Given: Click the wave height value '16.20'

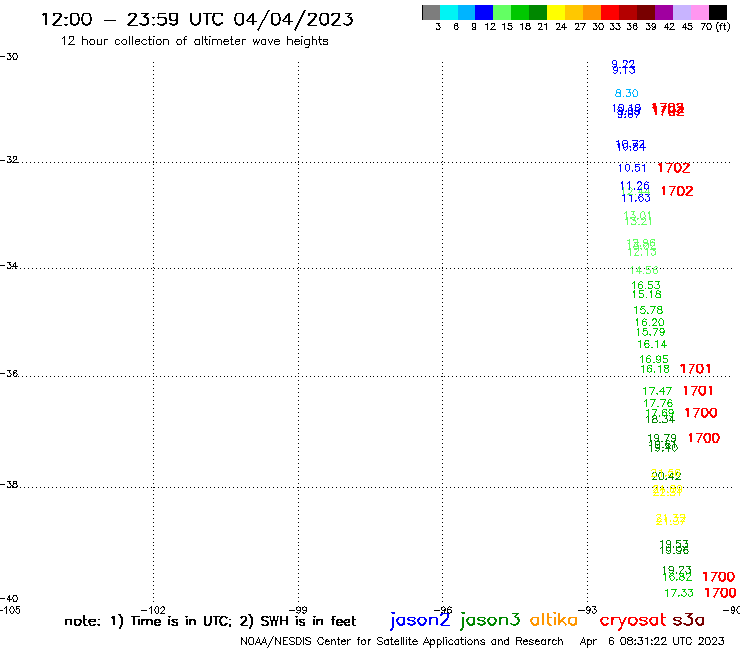Looking at the screenshot, I should [x=649, y=322].
